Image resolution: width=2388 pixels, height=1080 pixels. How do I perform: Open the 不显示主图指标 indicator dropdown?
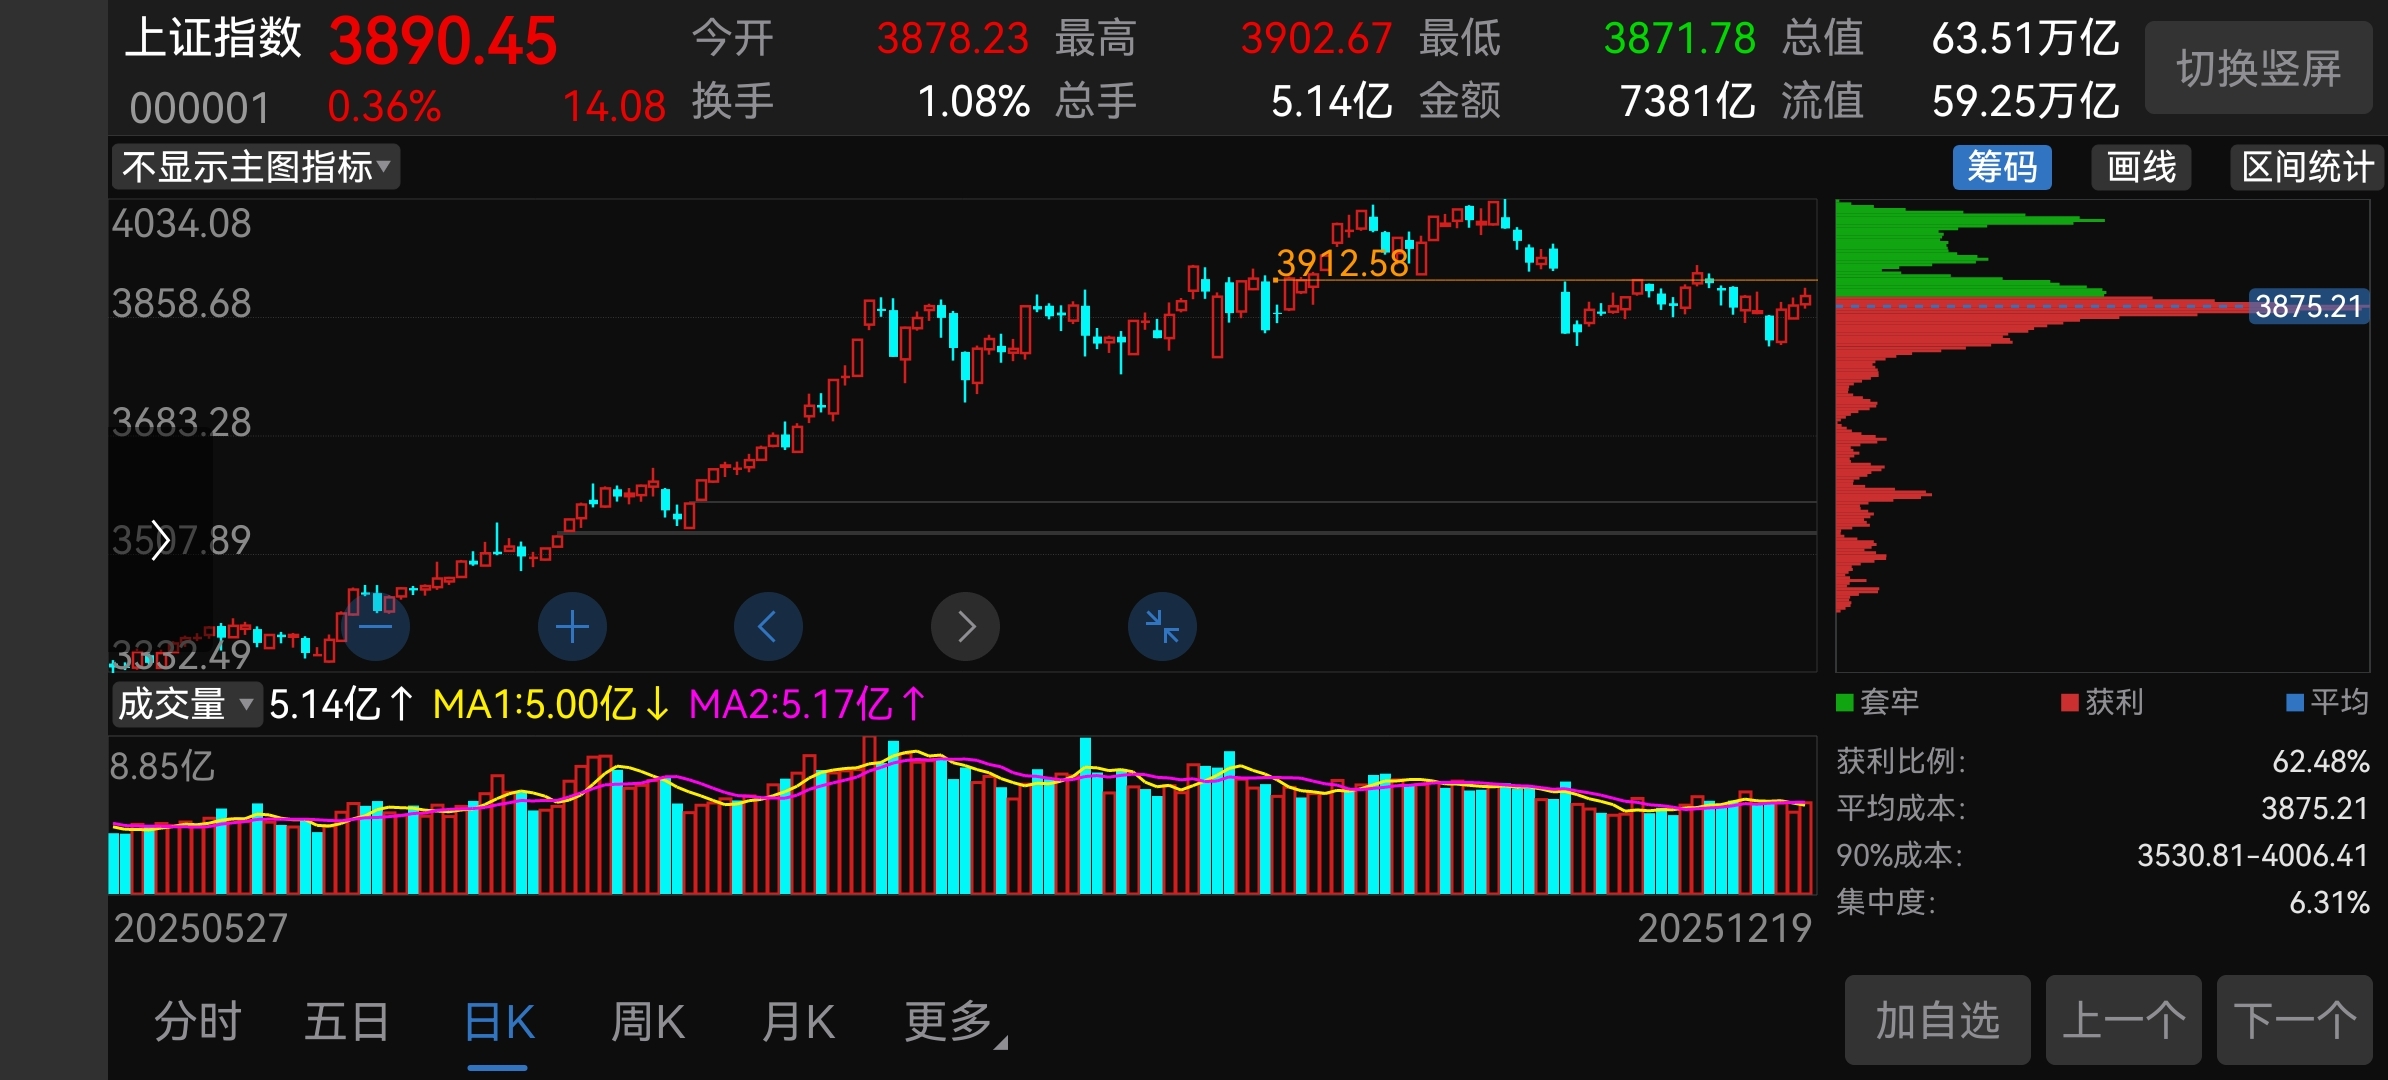click(256, 167)
